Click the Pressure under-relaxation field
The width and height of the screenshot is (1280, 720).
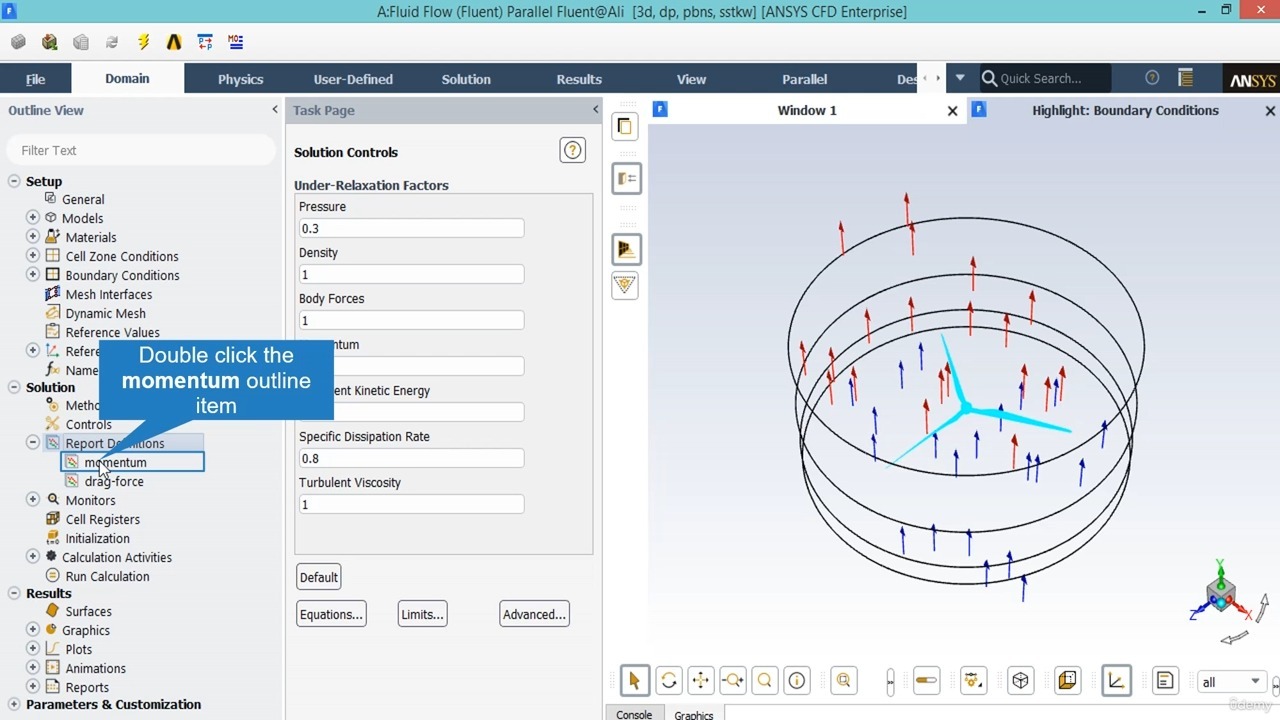tap(411, 228)
